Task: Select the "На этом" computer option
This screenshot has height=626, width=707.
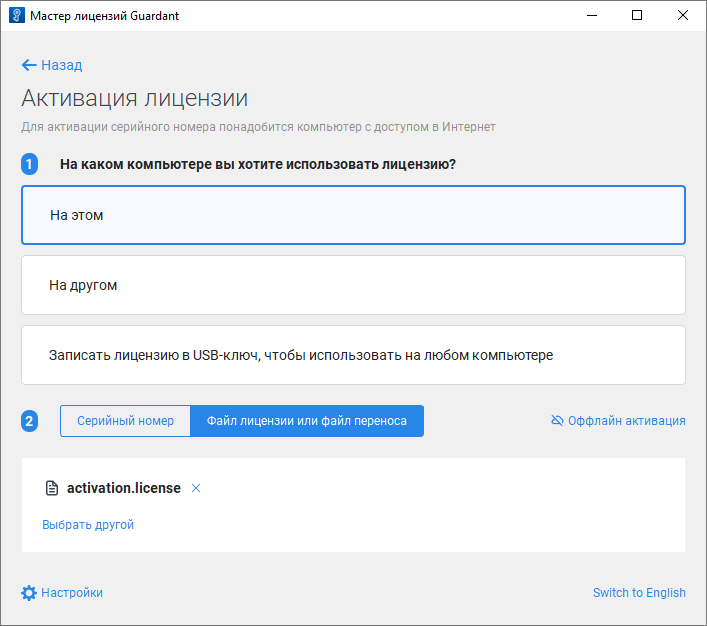Action: coord(353,215)
